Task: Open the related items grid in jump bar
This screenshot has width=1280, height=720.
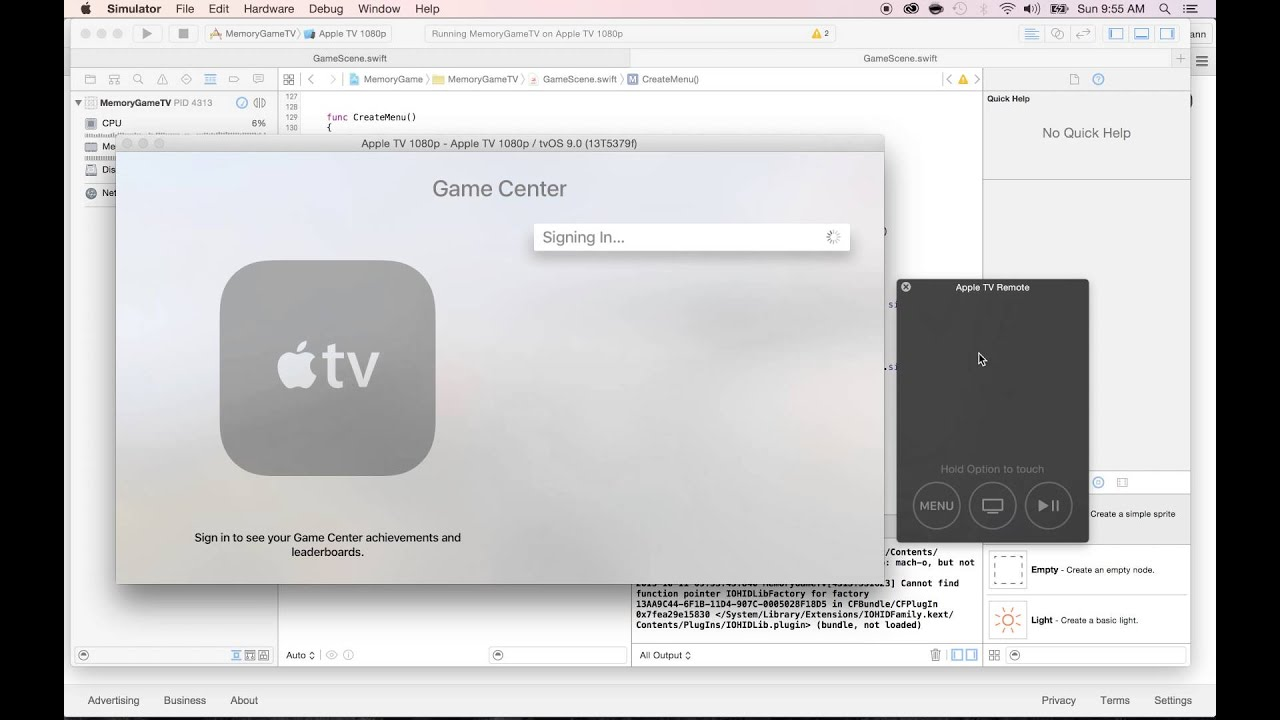Action: click(x=288, y=79)
